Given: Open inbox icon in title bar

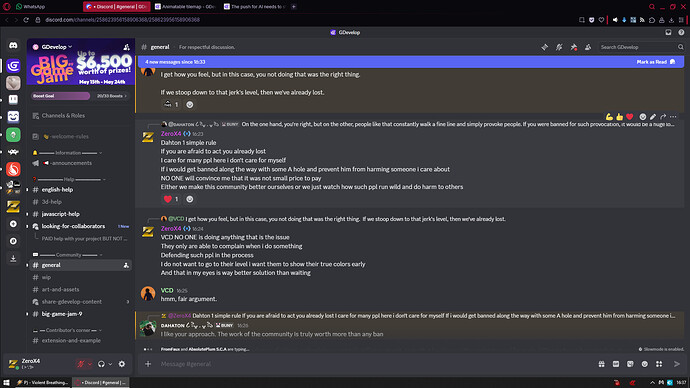Looking at the screenshot, I should pos(668,33).
